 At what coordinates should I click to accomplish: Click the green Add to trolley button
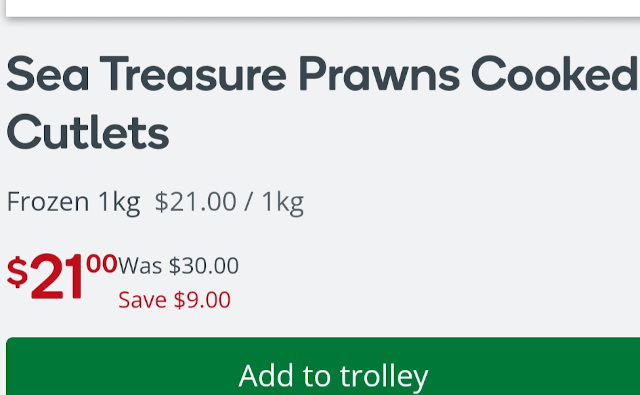(323, 366)
